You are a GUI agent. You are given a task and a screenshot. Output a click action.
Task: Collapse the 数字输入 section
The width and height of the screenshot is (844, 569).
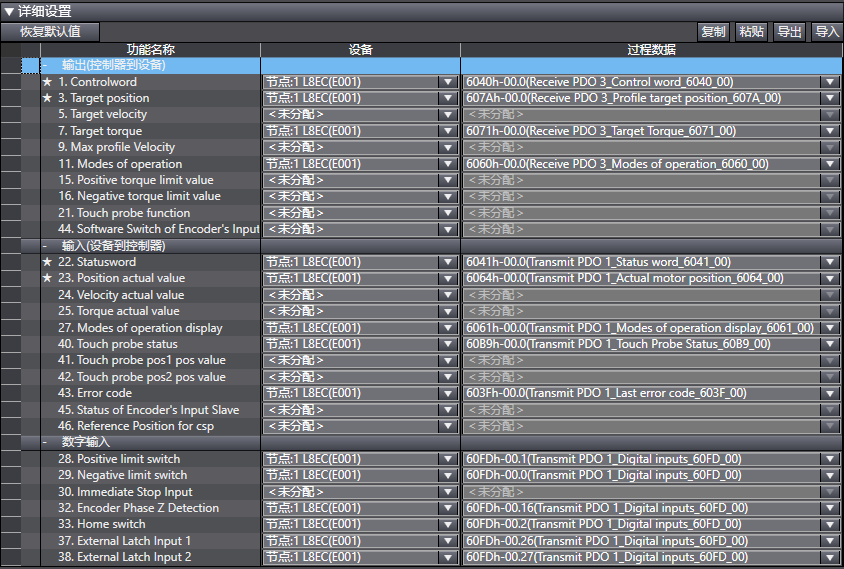tap(46, 442)
